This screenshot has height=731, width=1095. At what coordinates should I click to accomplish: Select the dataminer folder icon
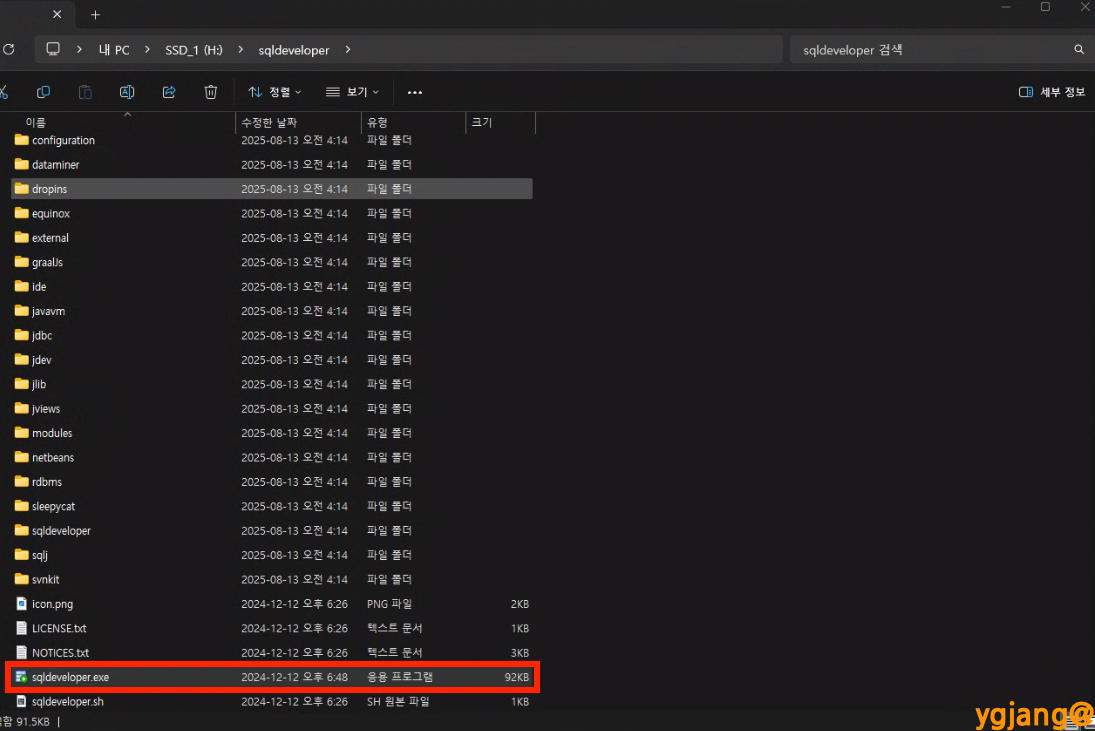pos(22,164)
